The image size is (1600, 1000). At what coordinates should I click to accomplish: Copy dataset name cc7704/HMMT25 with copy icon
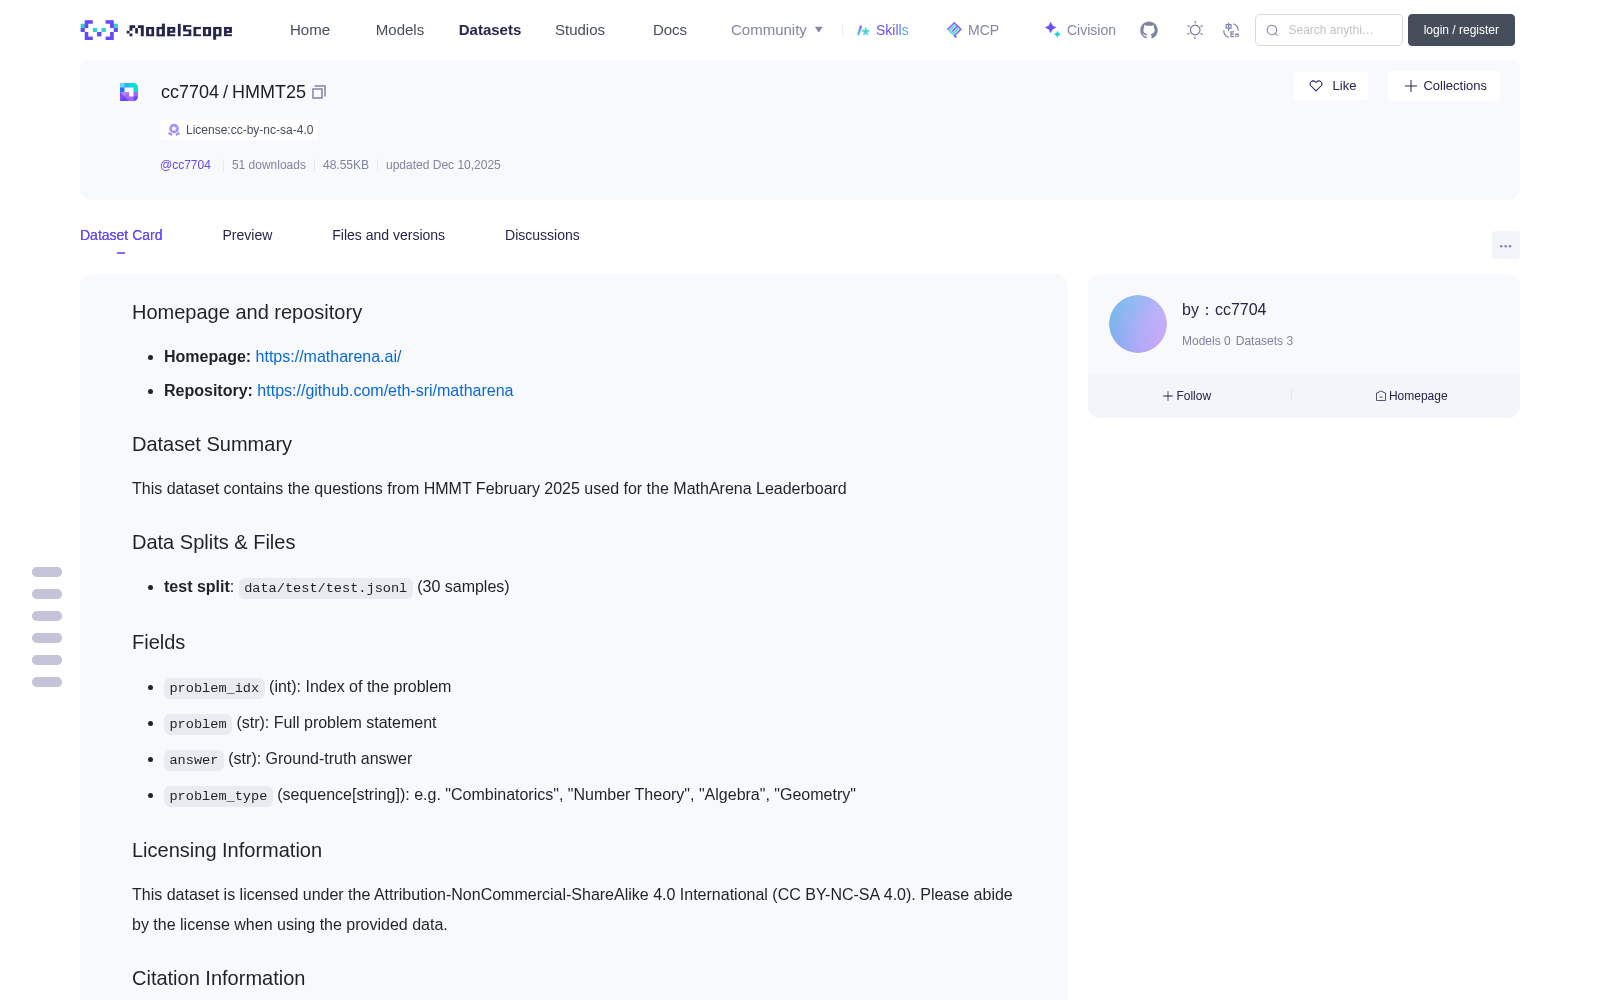point(319,92)
